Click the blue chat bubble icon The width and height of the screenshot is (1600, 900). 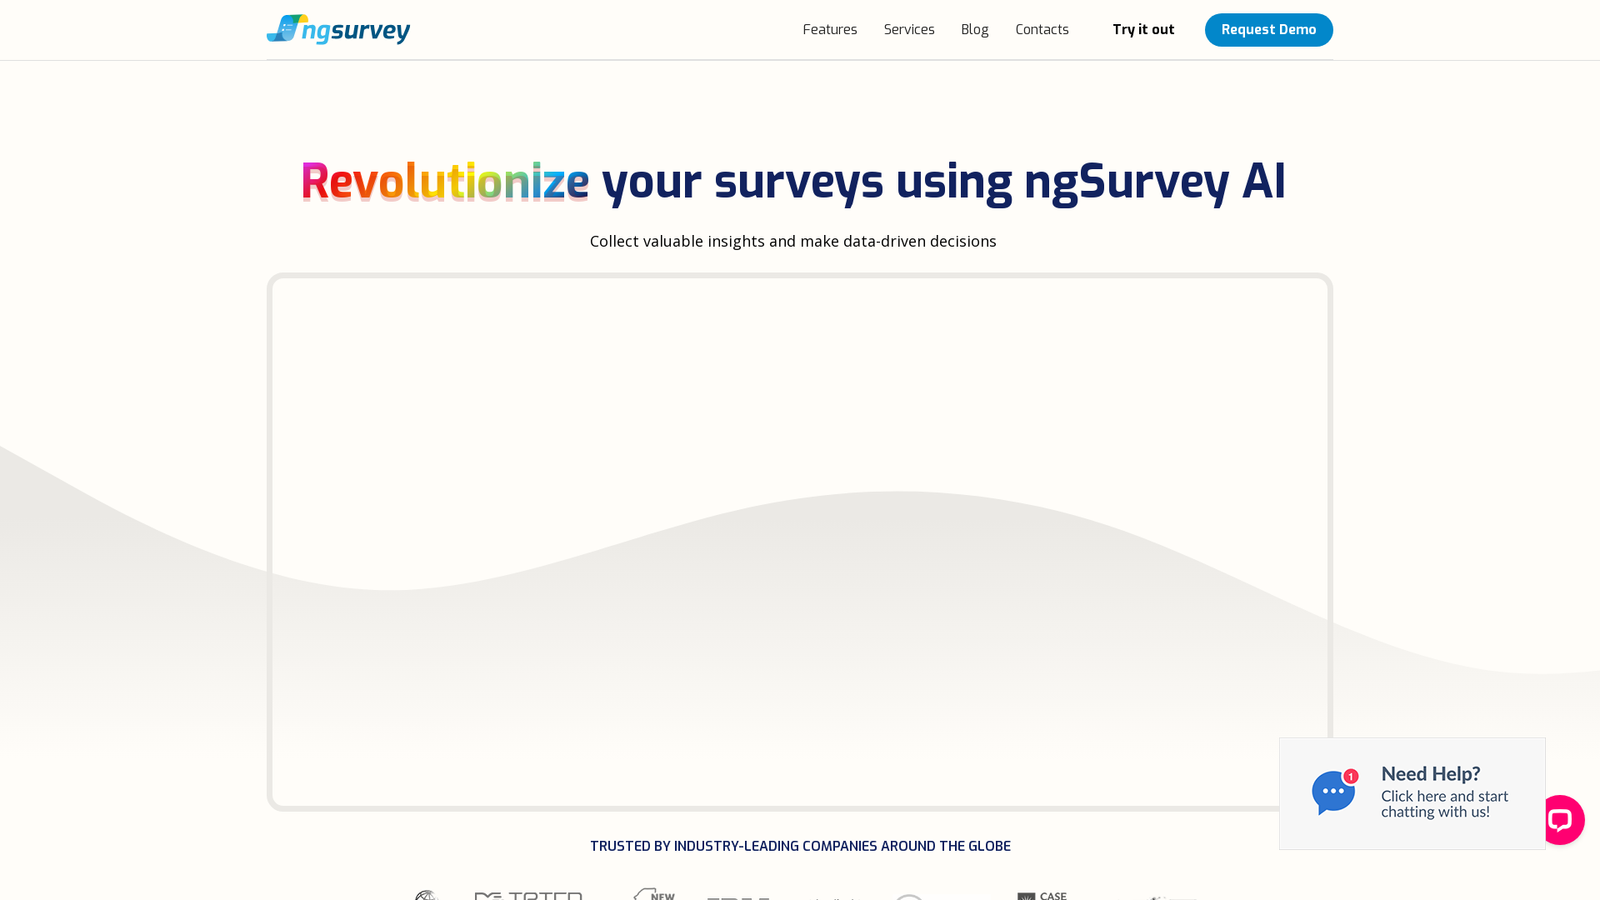coord(1333,793)
